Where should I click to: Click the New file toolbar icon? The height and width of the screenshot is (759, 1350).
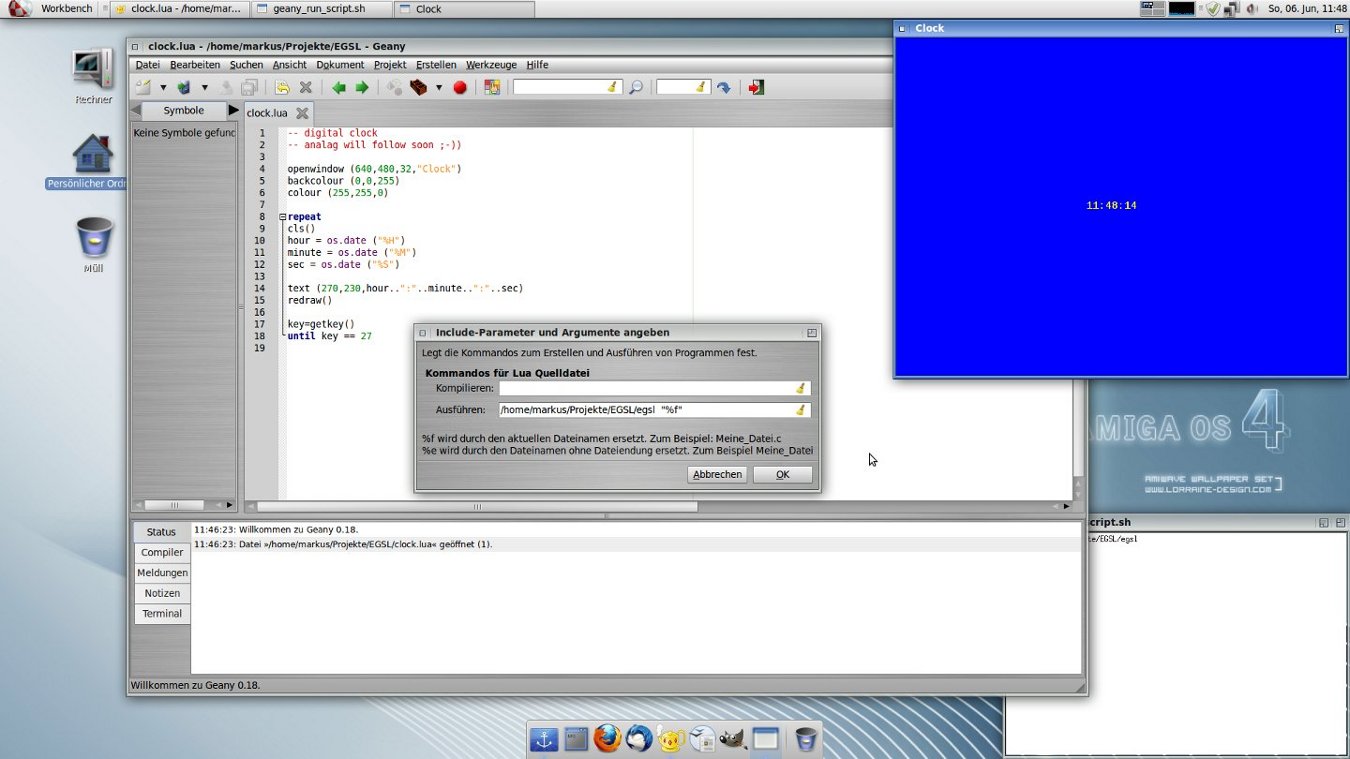tap(144, 88)
